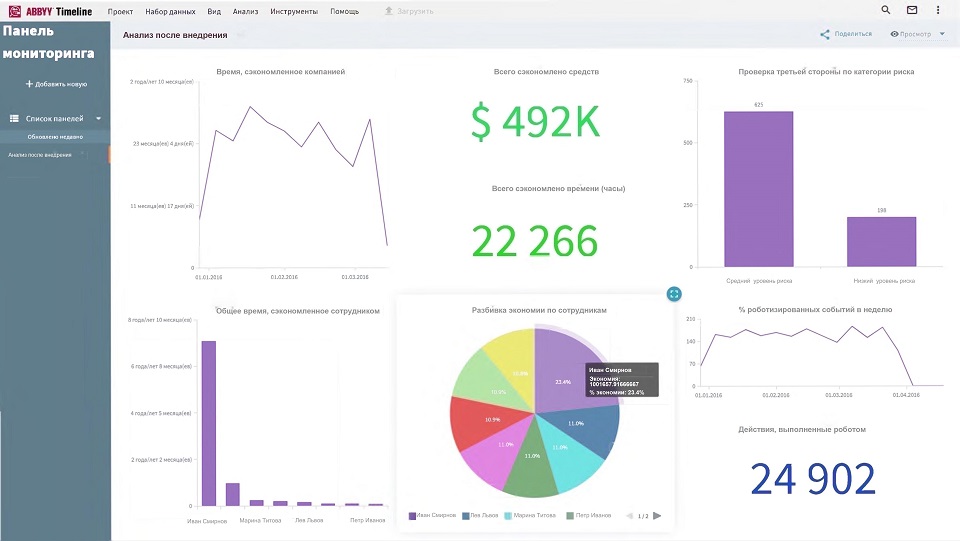Image resolution: width=960 pixels, height=541 pixels.
Task: Open the Инструменты menu
Action: pyautogui.click(x=294, y=12)
